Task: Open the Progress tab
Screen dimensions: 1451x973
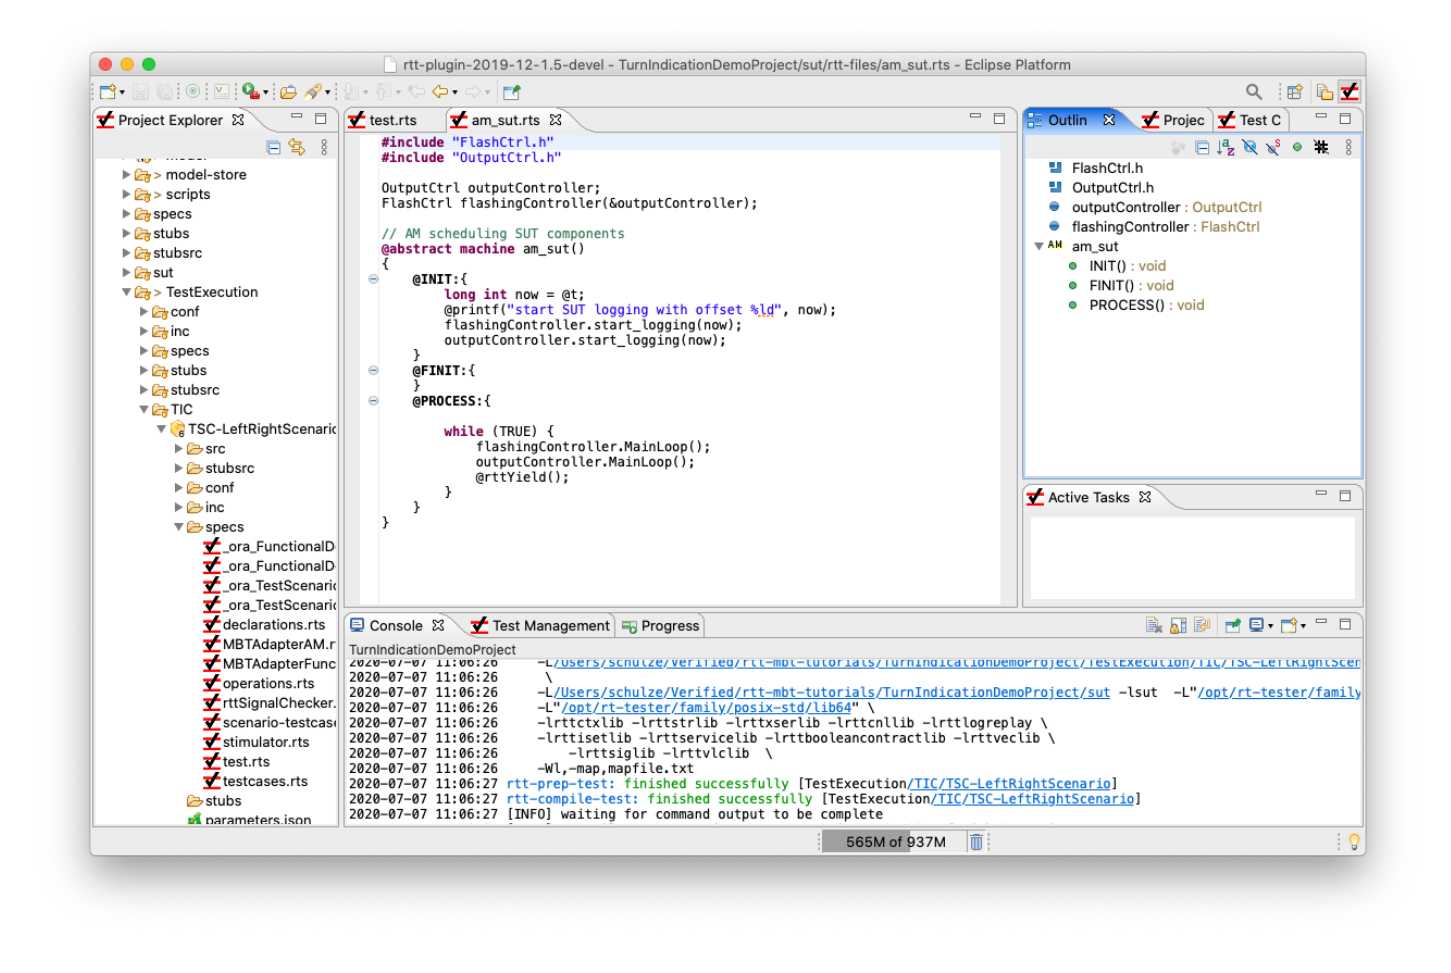Action: pyautogui.click(x=660, y=626)
